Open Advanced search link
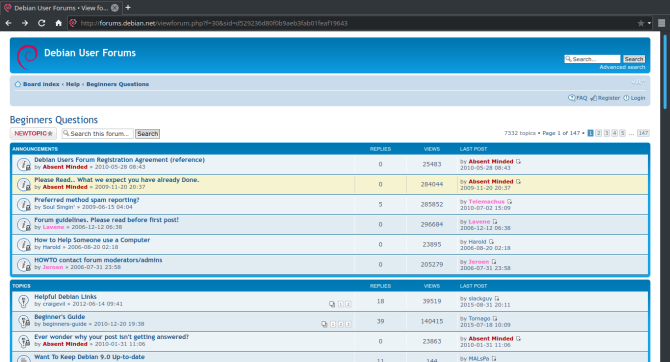670x362 pixels. tap(622, 67)
